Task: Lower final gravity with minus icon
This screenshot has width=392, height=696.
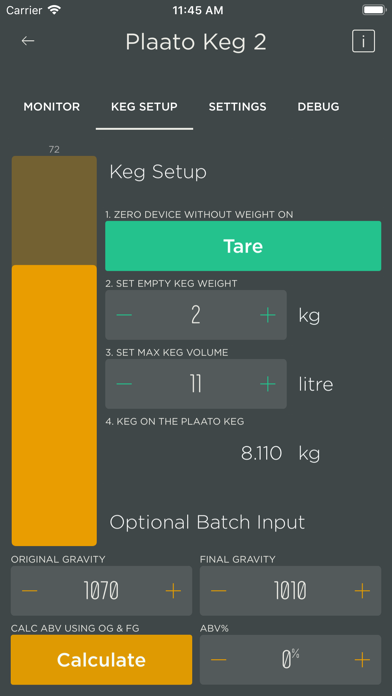Action: 219,591
